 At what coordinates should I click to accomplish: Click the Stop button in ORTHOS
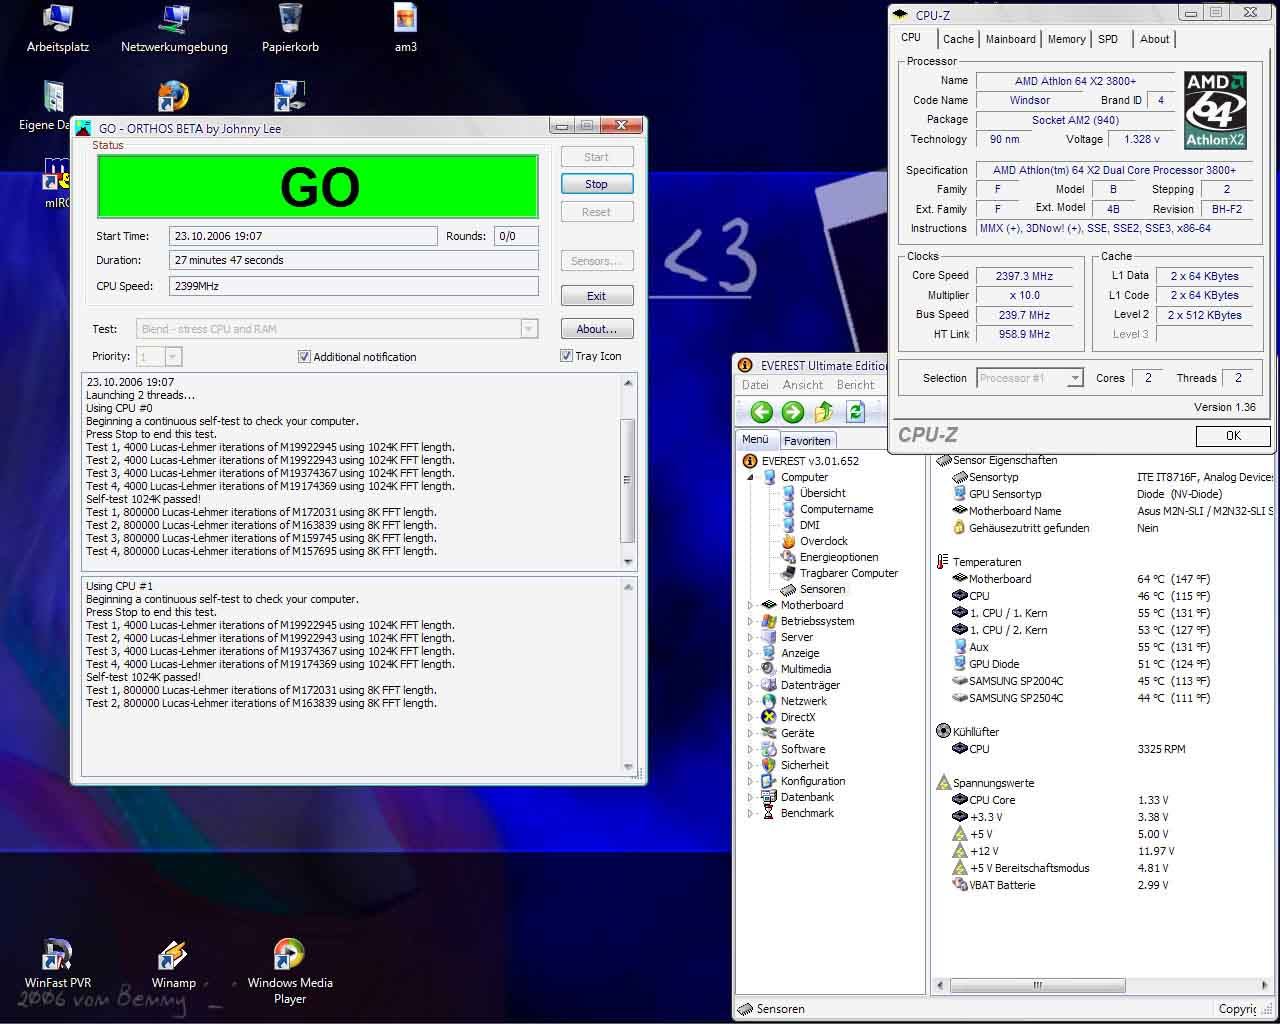(596, 184)
